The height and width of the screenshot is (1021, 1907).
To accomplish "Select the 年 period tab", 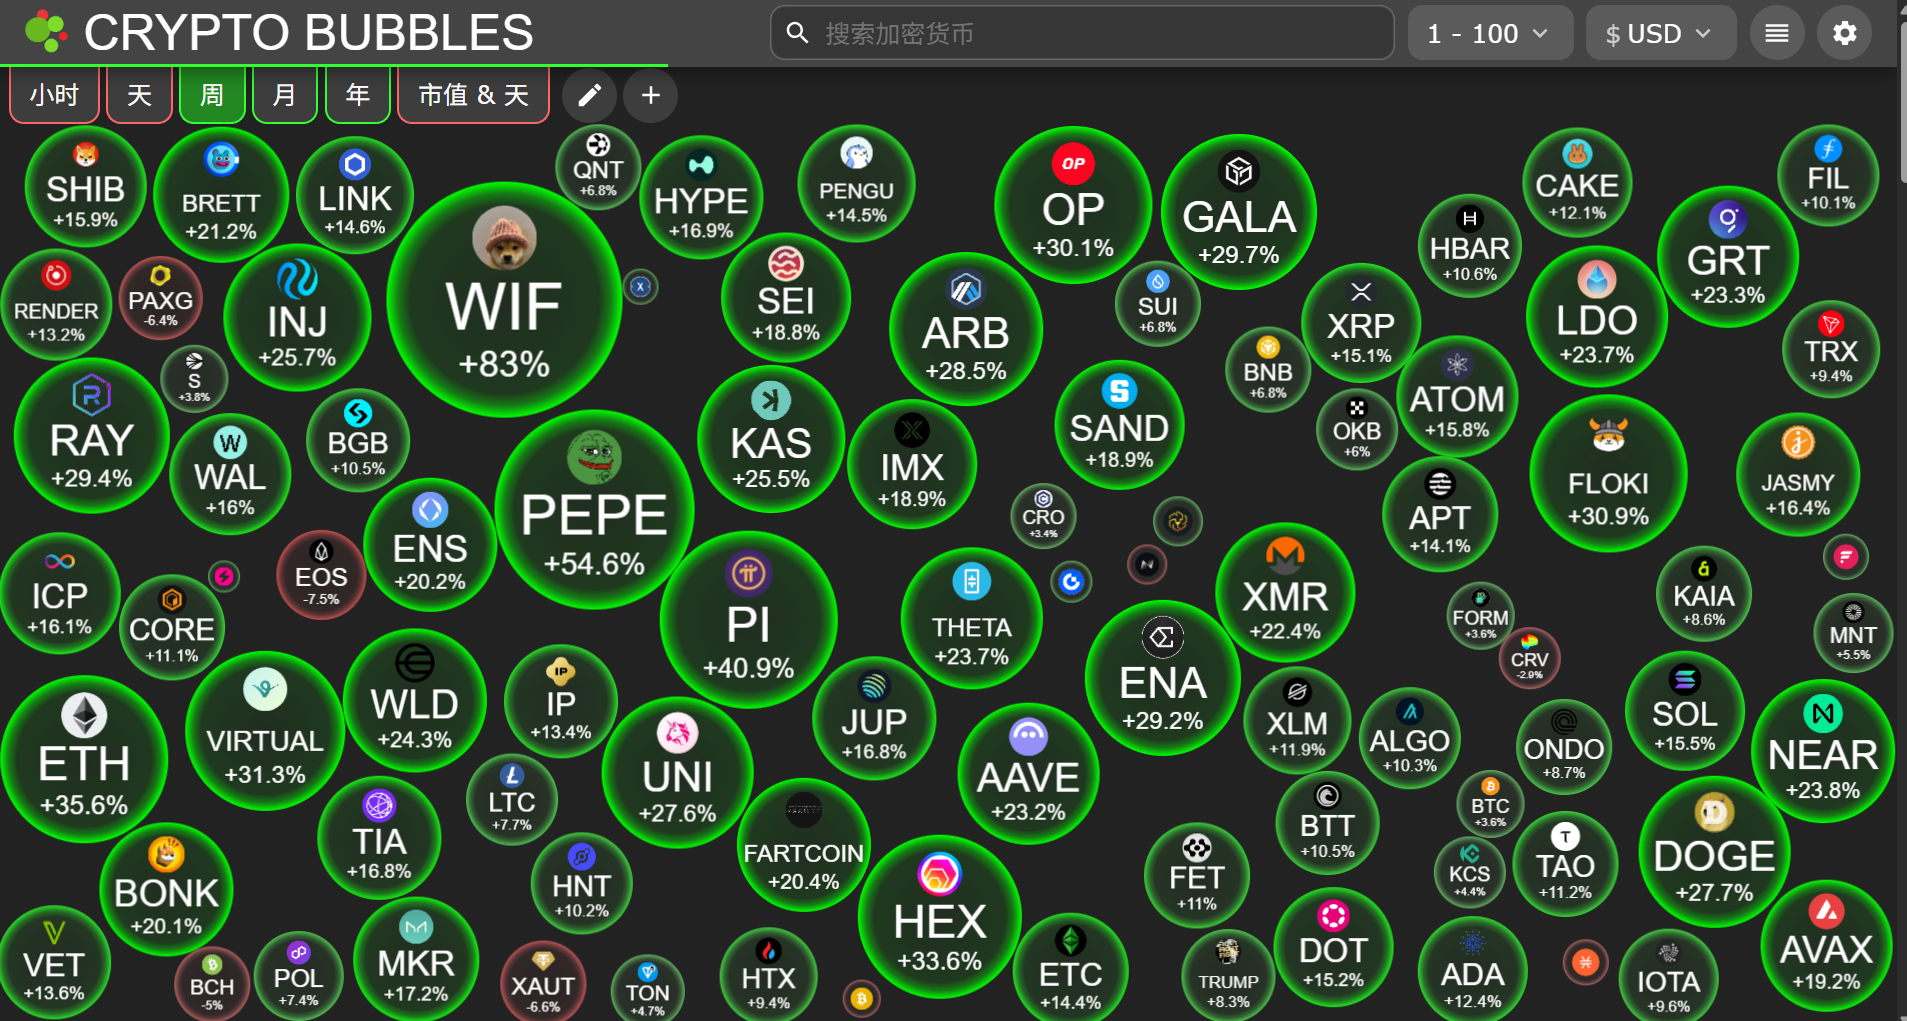I will click(358, 96).
